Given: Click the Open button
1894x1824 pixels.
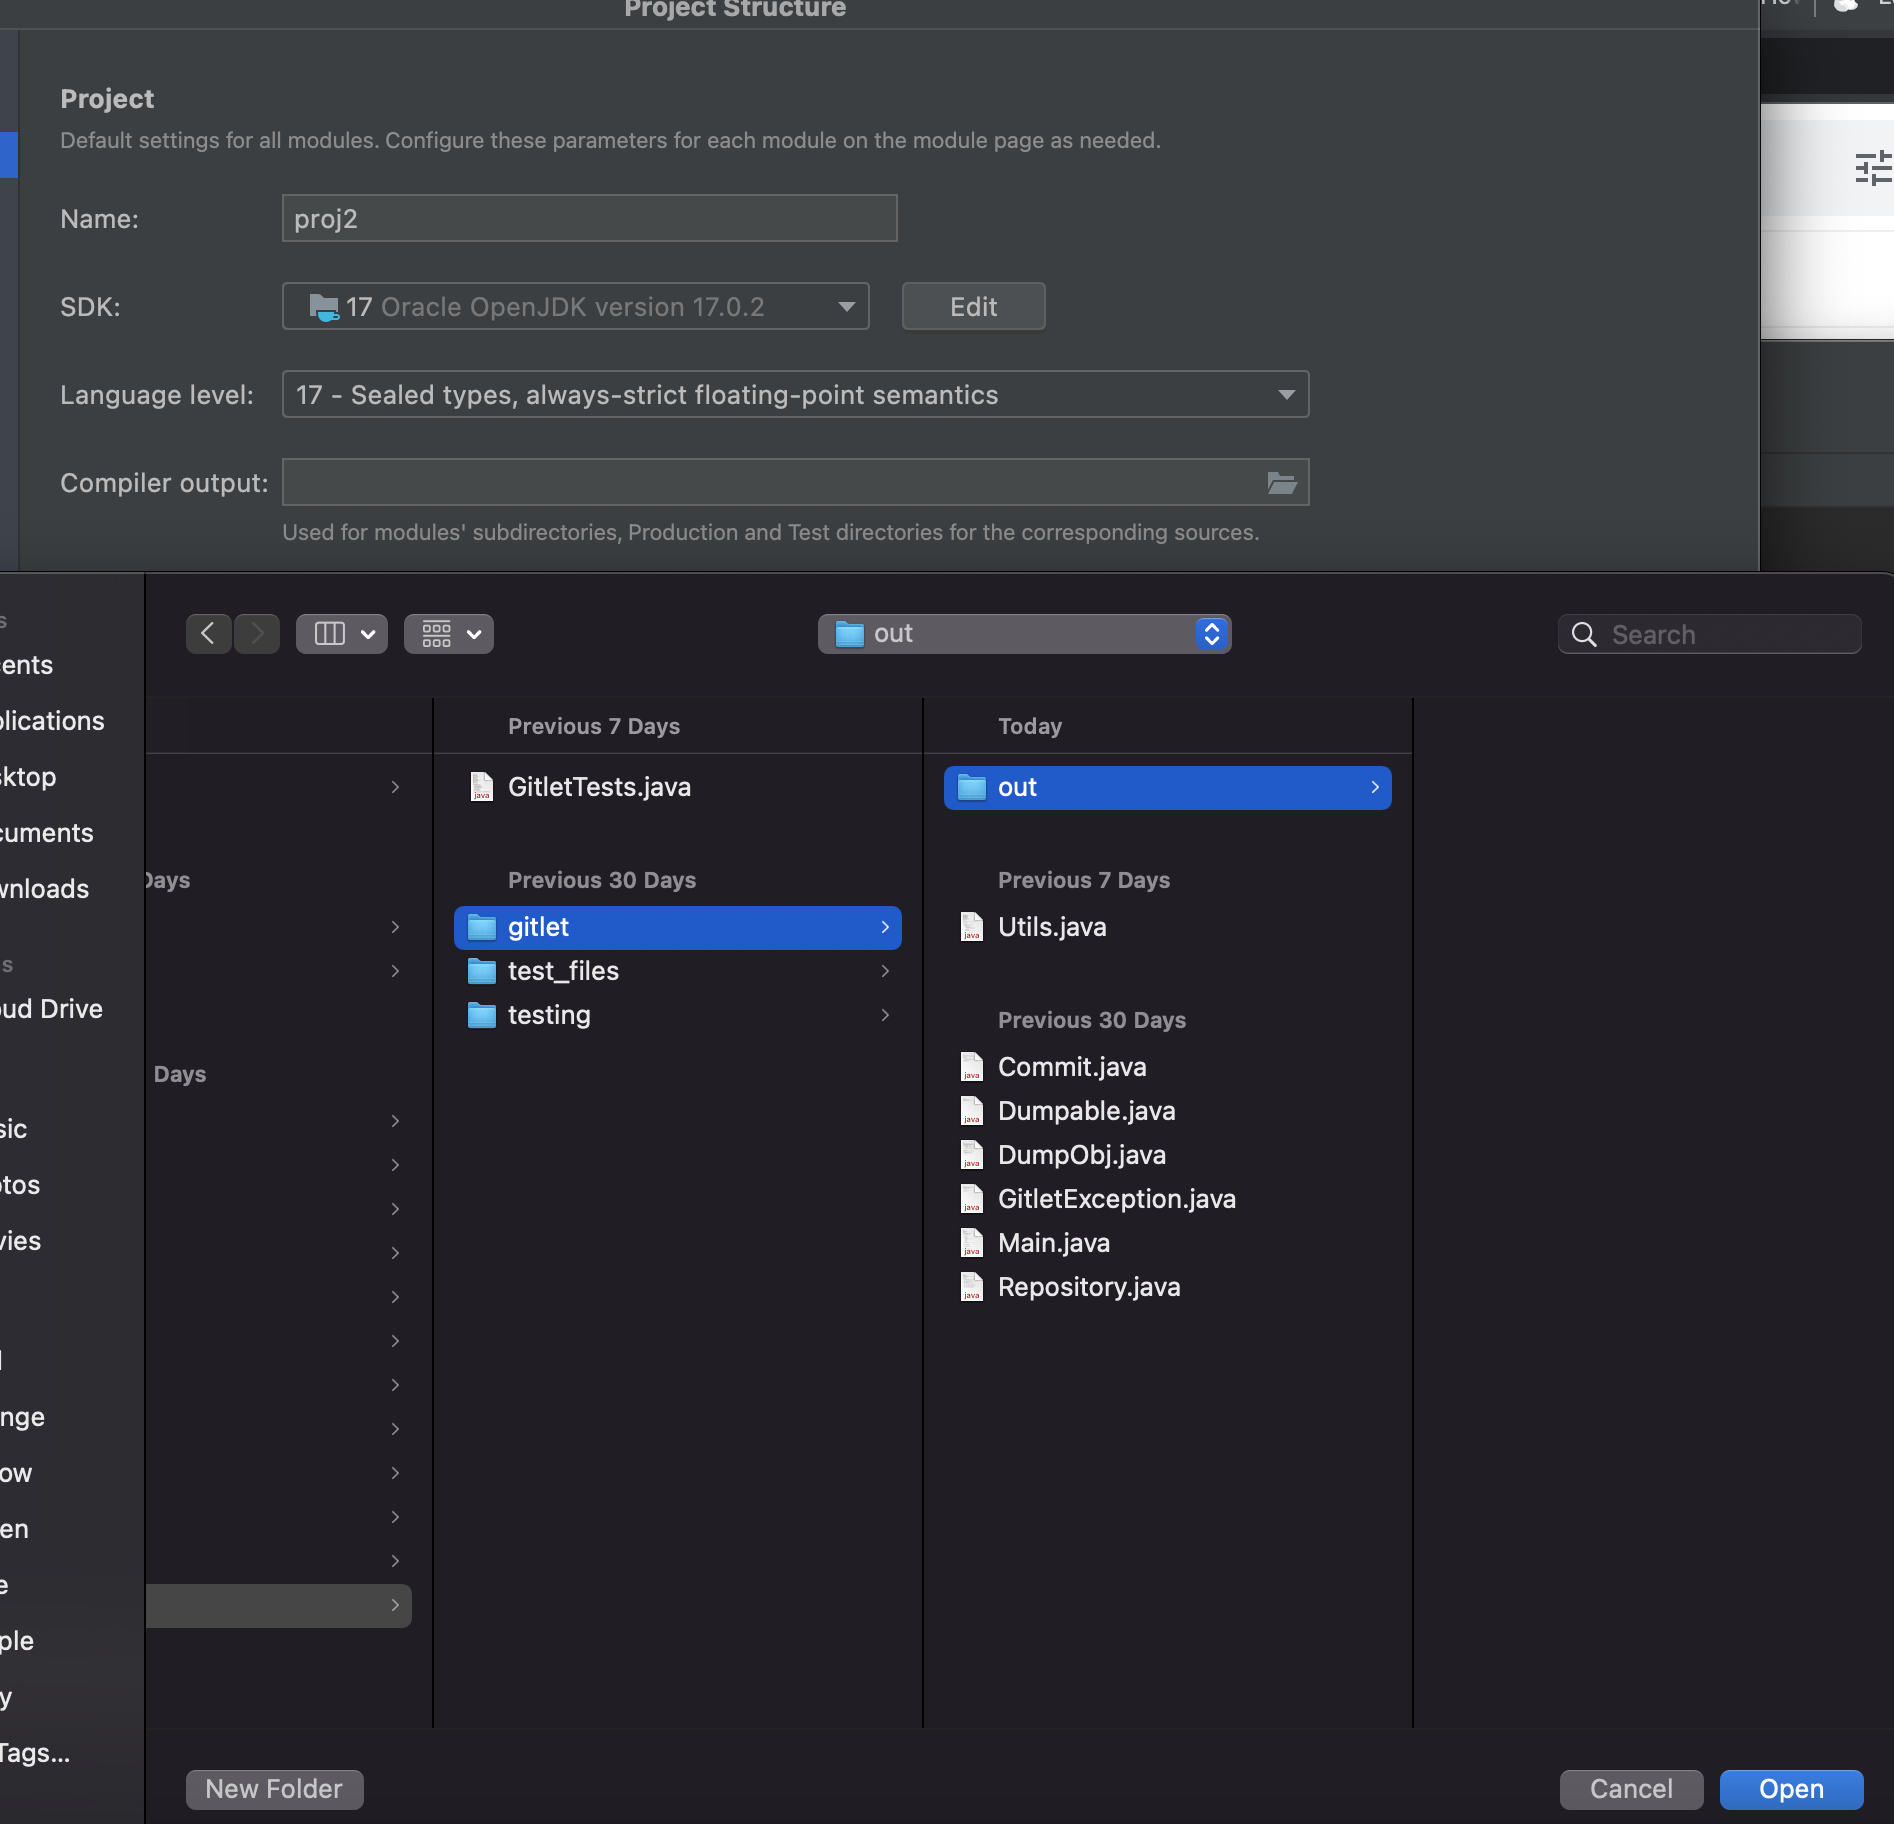Looking at the screenshot, I should (1791, 1789).
